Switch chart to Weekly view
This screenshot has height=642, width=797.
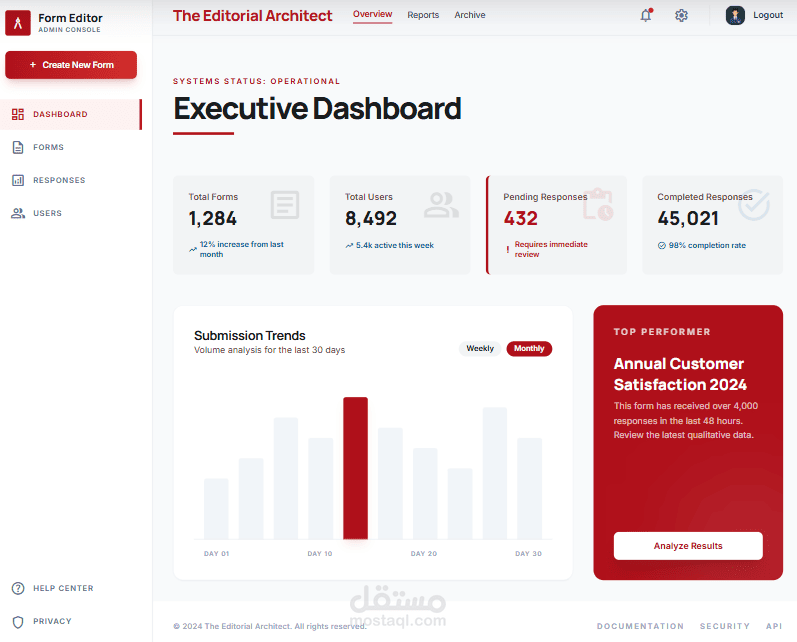[x=480, y=349]
